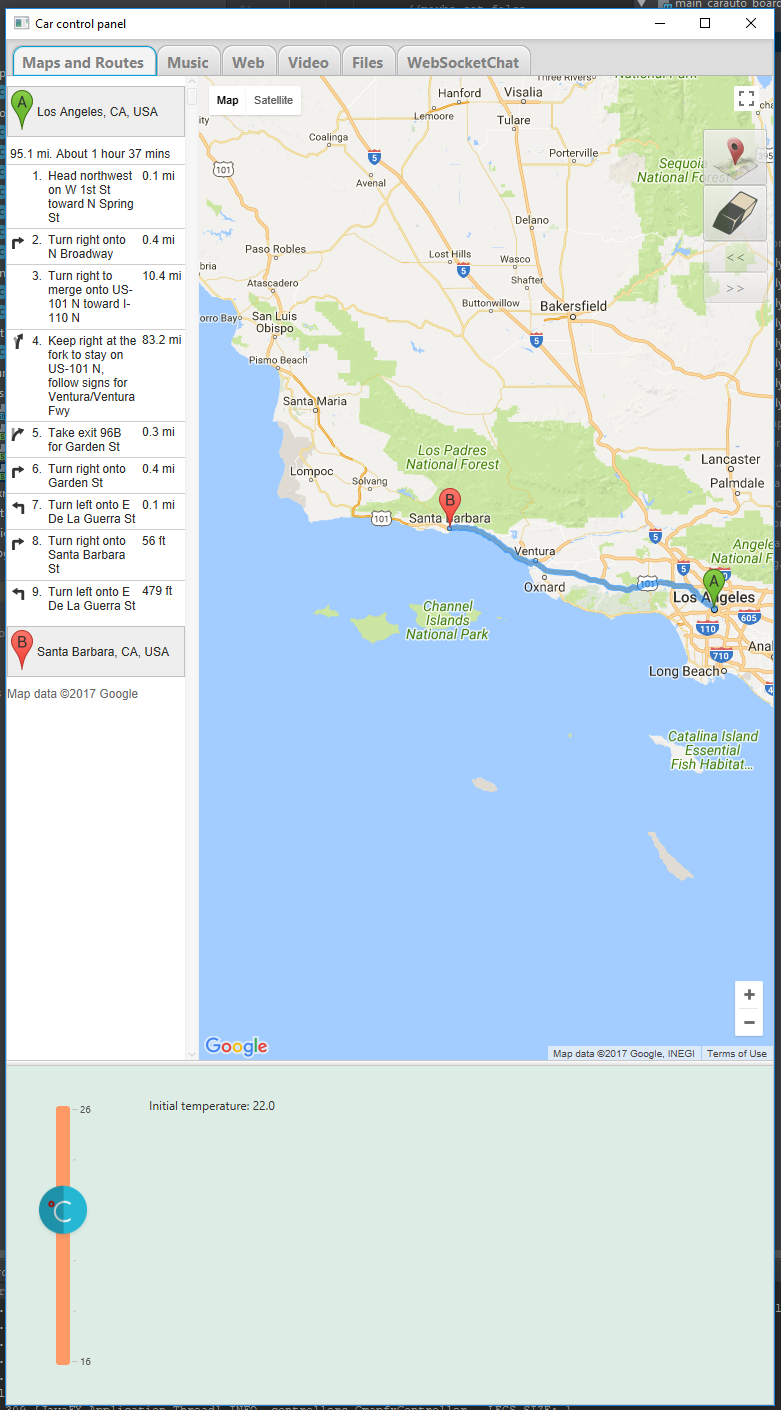This screenshot has width=781, height=1410.
Task: Click the '>>' next button on the map
Action: (x=735, y=288)
